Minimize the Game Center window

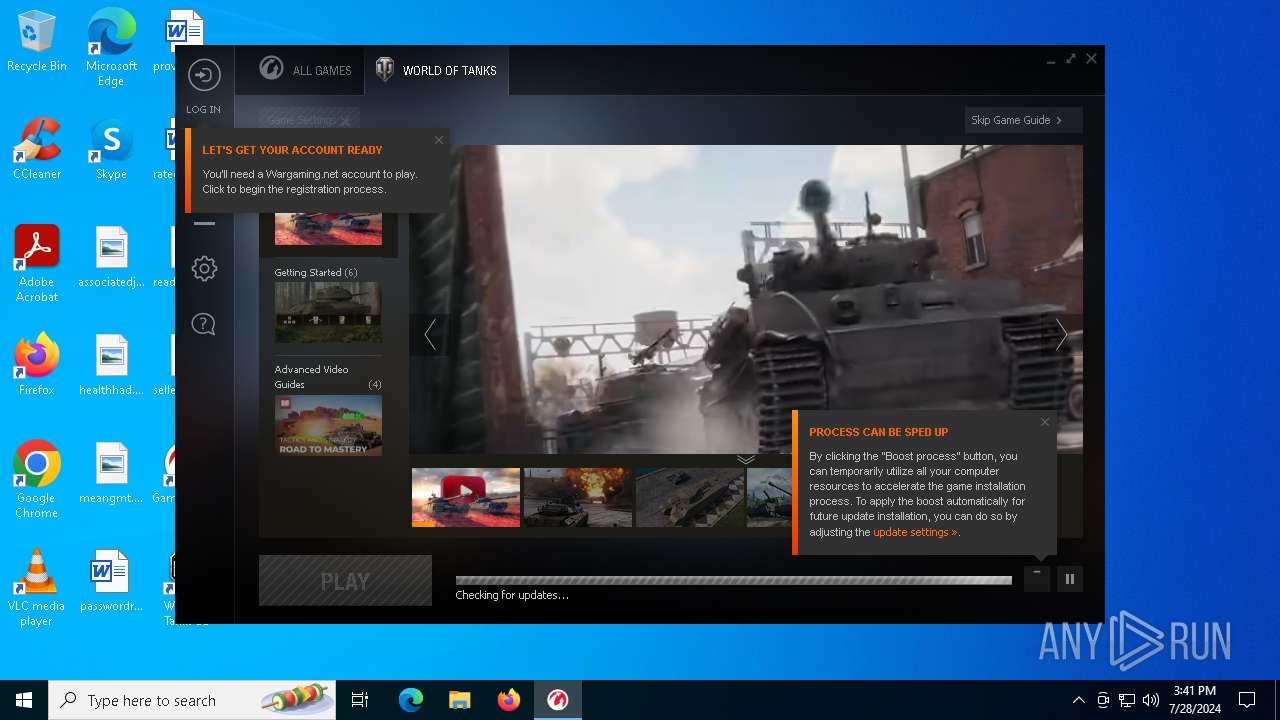[x=1051, y=60]
